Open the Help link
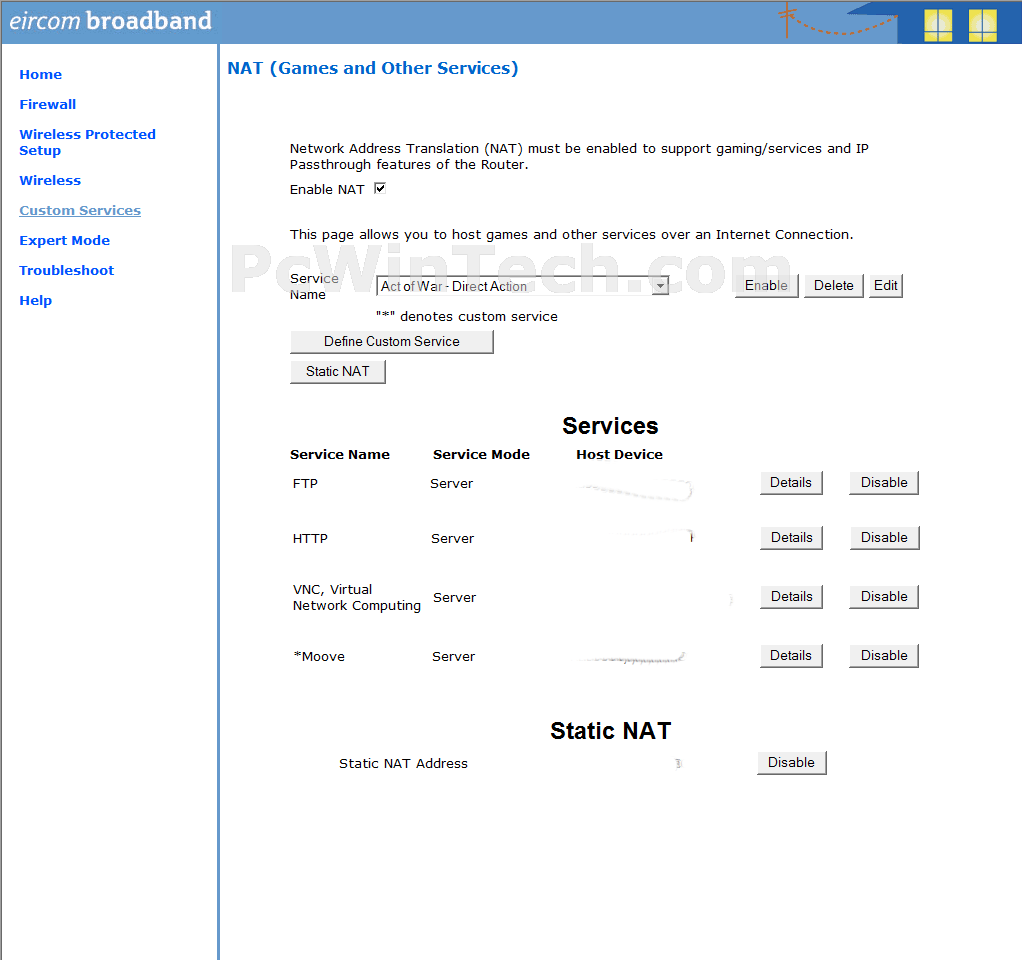Viewport: 1022px width, 960px height. tap(36, 300)
